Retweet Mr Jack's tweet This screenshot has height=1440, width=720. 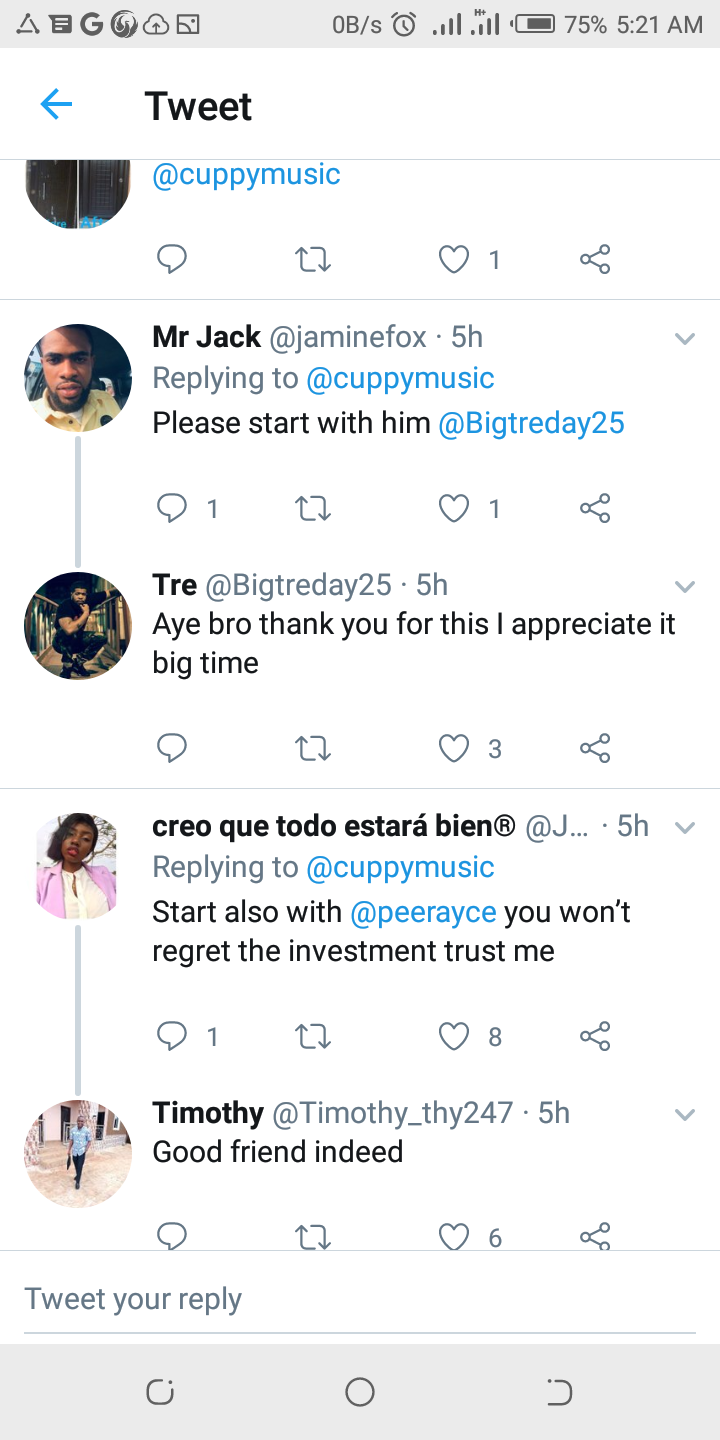click(x=314, y=509)
